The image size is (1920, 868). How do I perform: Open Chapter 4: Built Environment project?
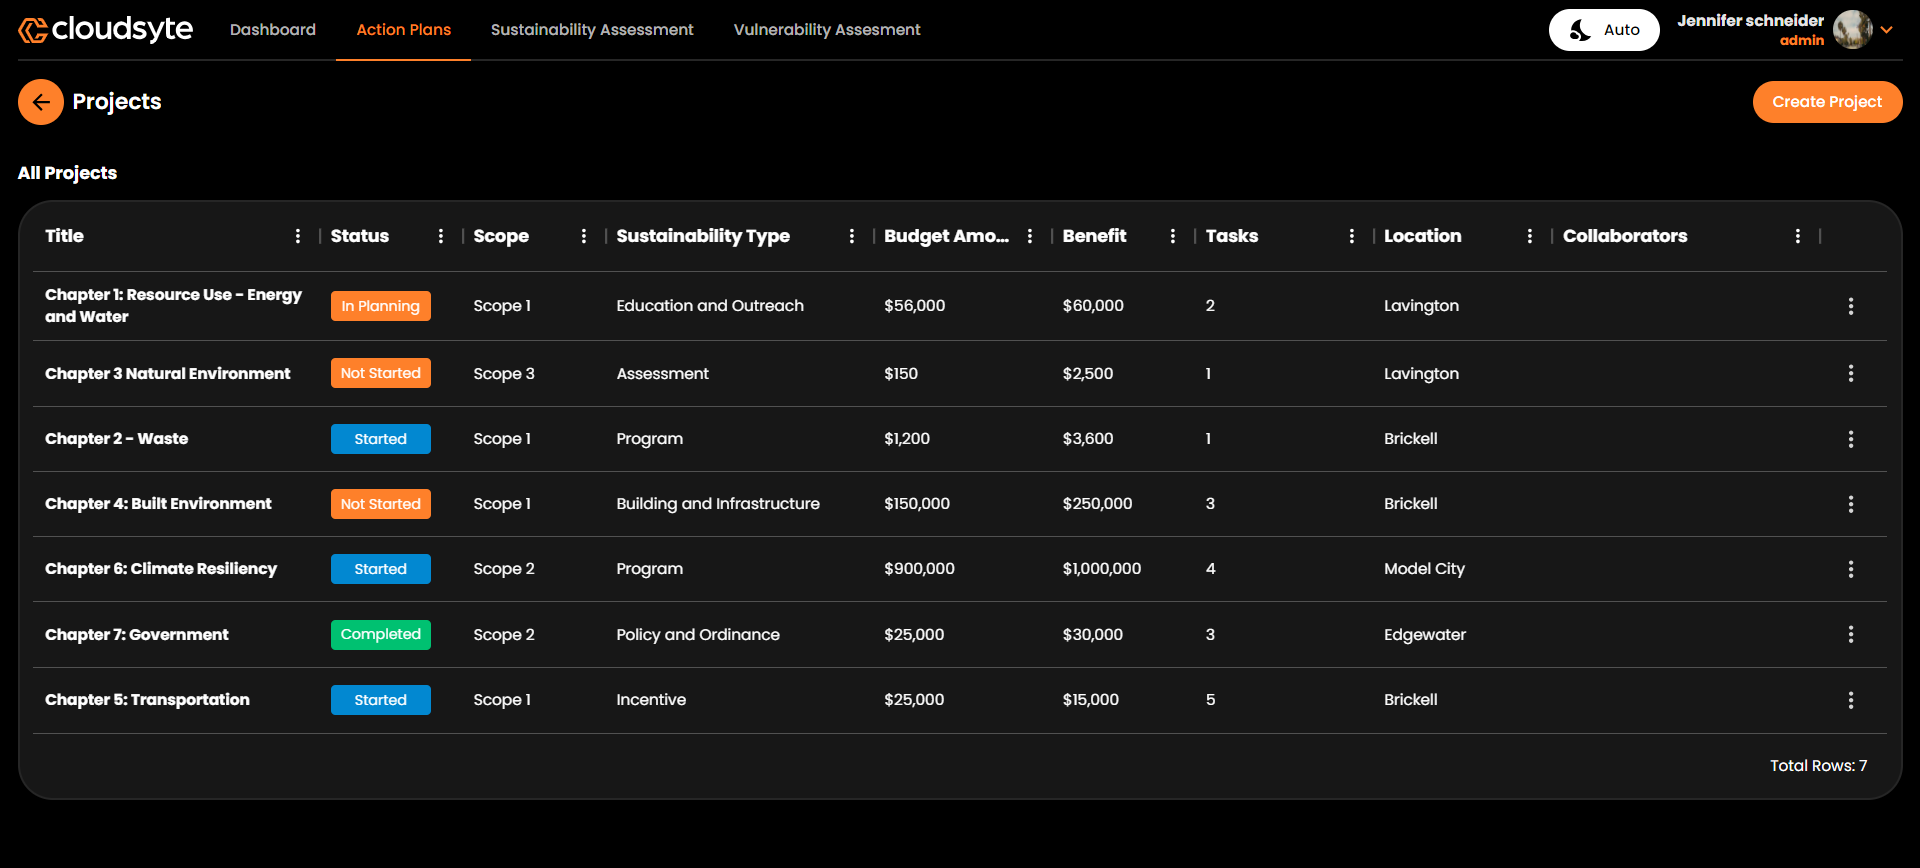tap(158, 504)
